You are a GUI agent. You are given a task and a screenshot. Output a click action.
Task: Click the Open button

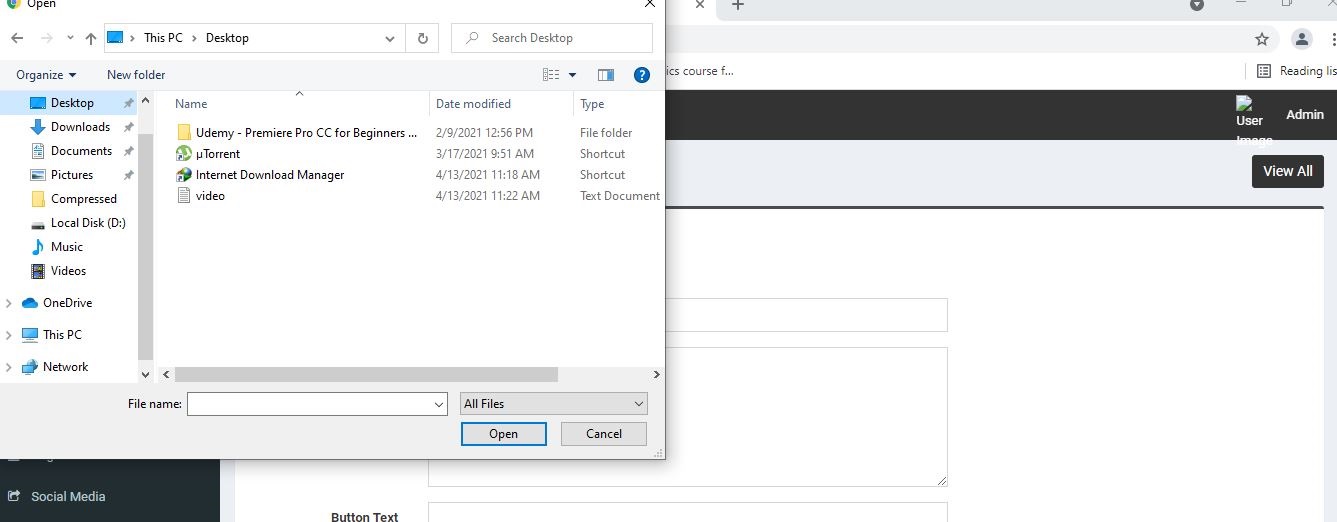click(x=503, y=434)
